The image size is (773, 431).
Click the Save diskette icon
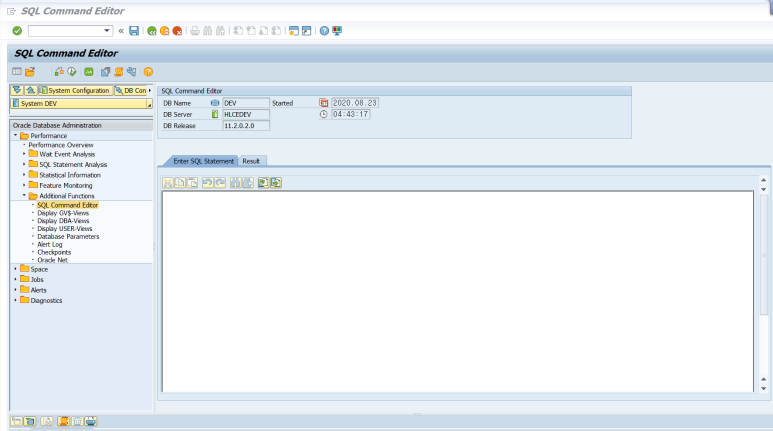(x=134, y=31)
